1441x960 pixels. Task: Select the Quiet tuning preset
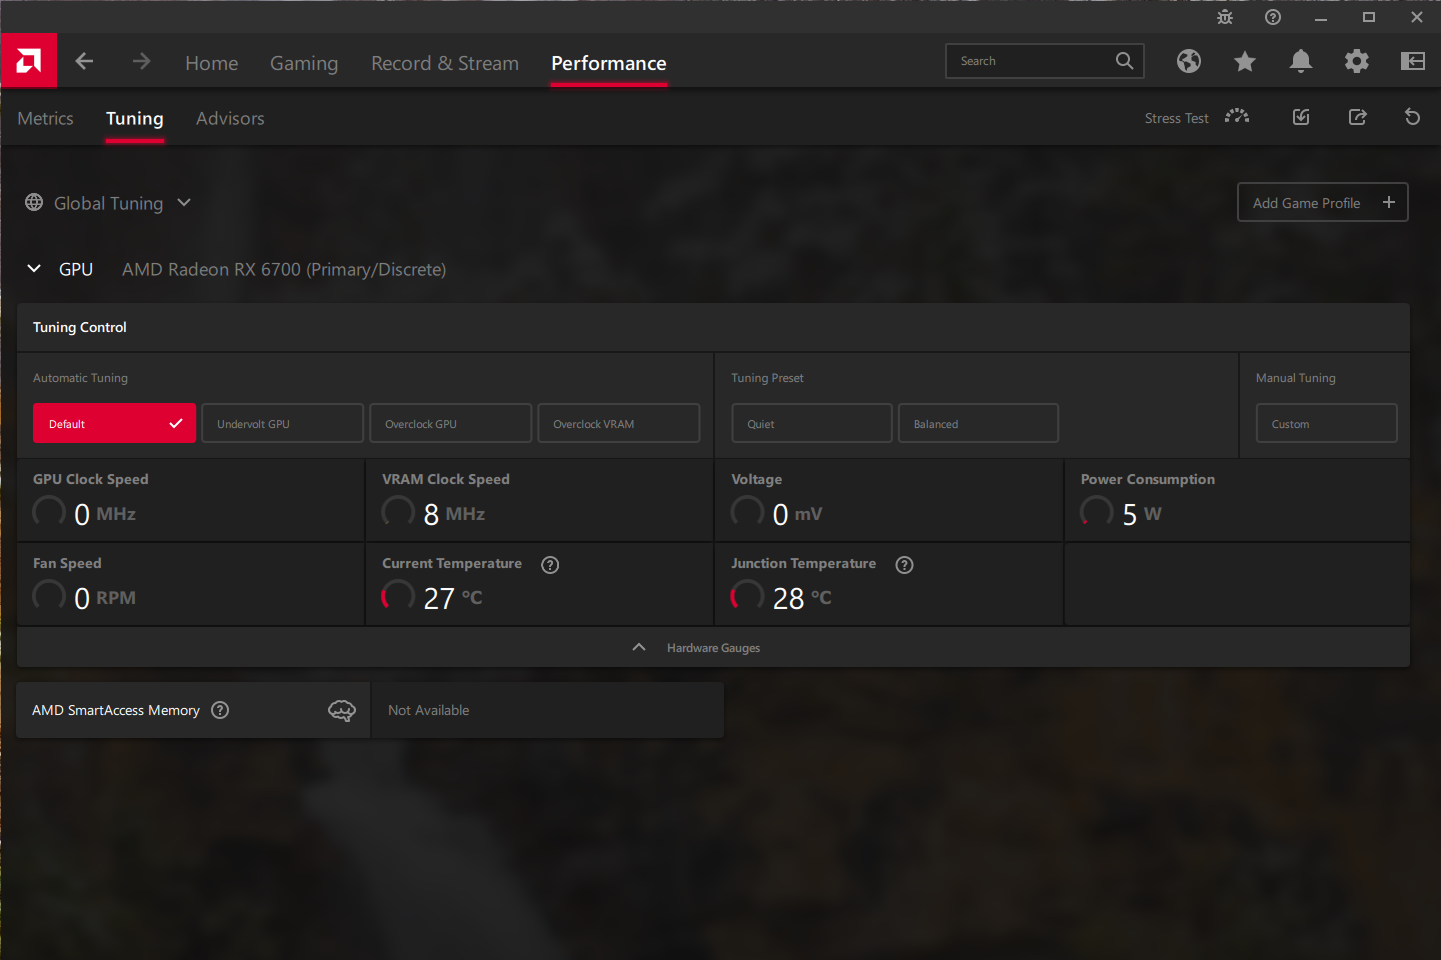[x=812, y=423]
